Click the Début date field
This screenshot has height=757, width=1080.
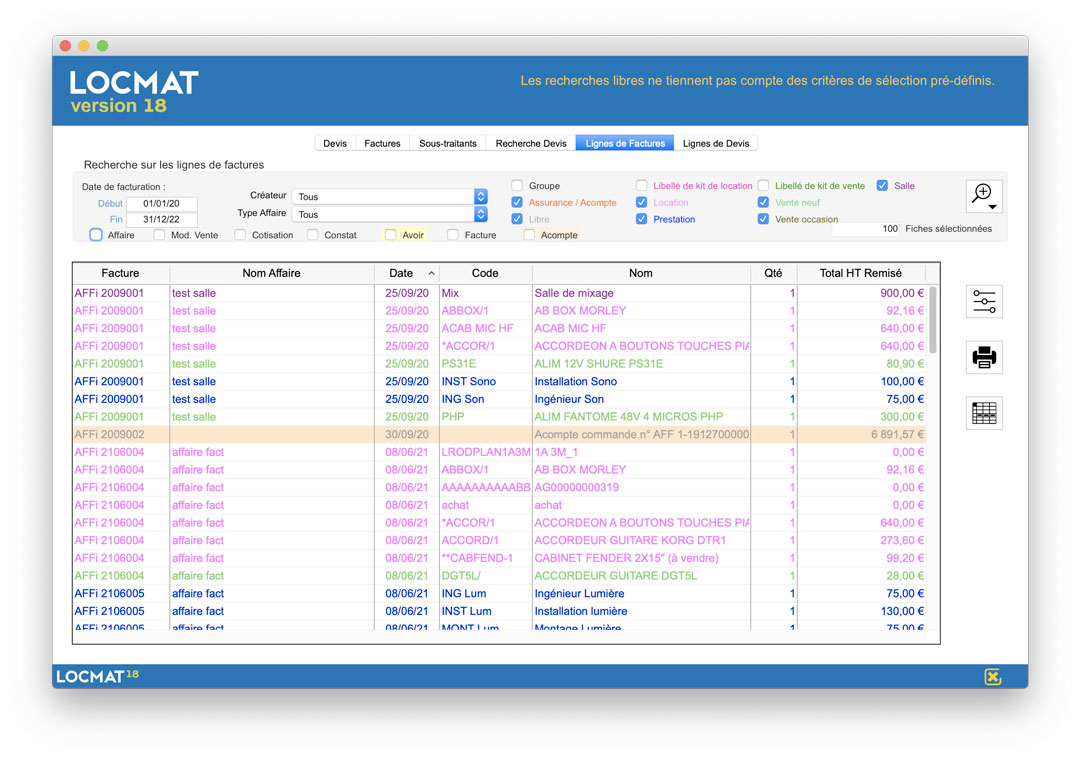(161, 203)
